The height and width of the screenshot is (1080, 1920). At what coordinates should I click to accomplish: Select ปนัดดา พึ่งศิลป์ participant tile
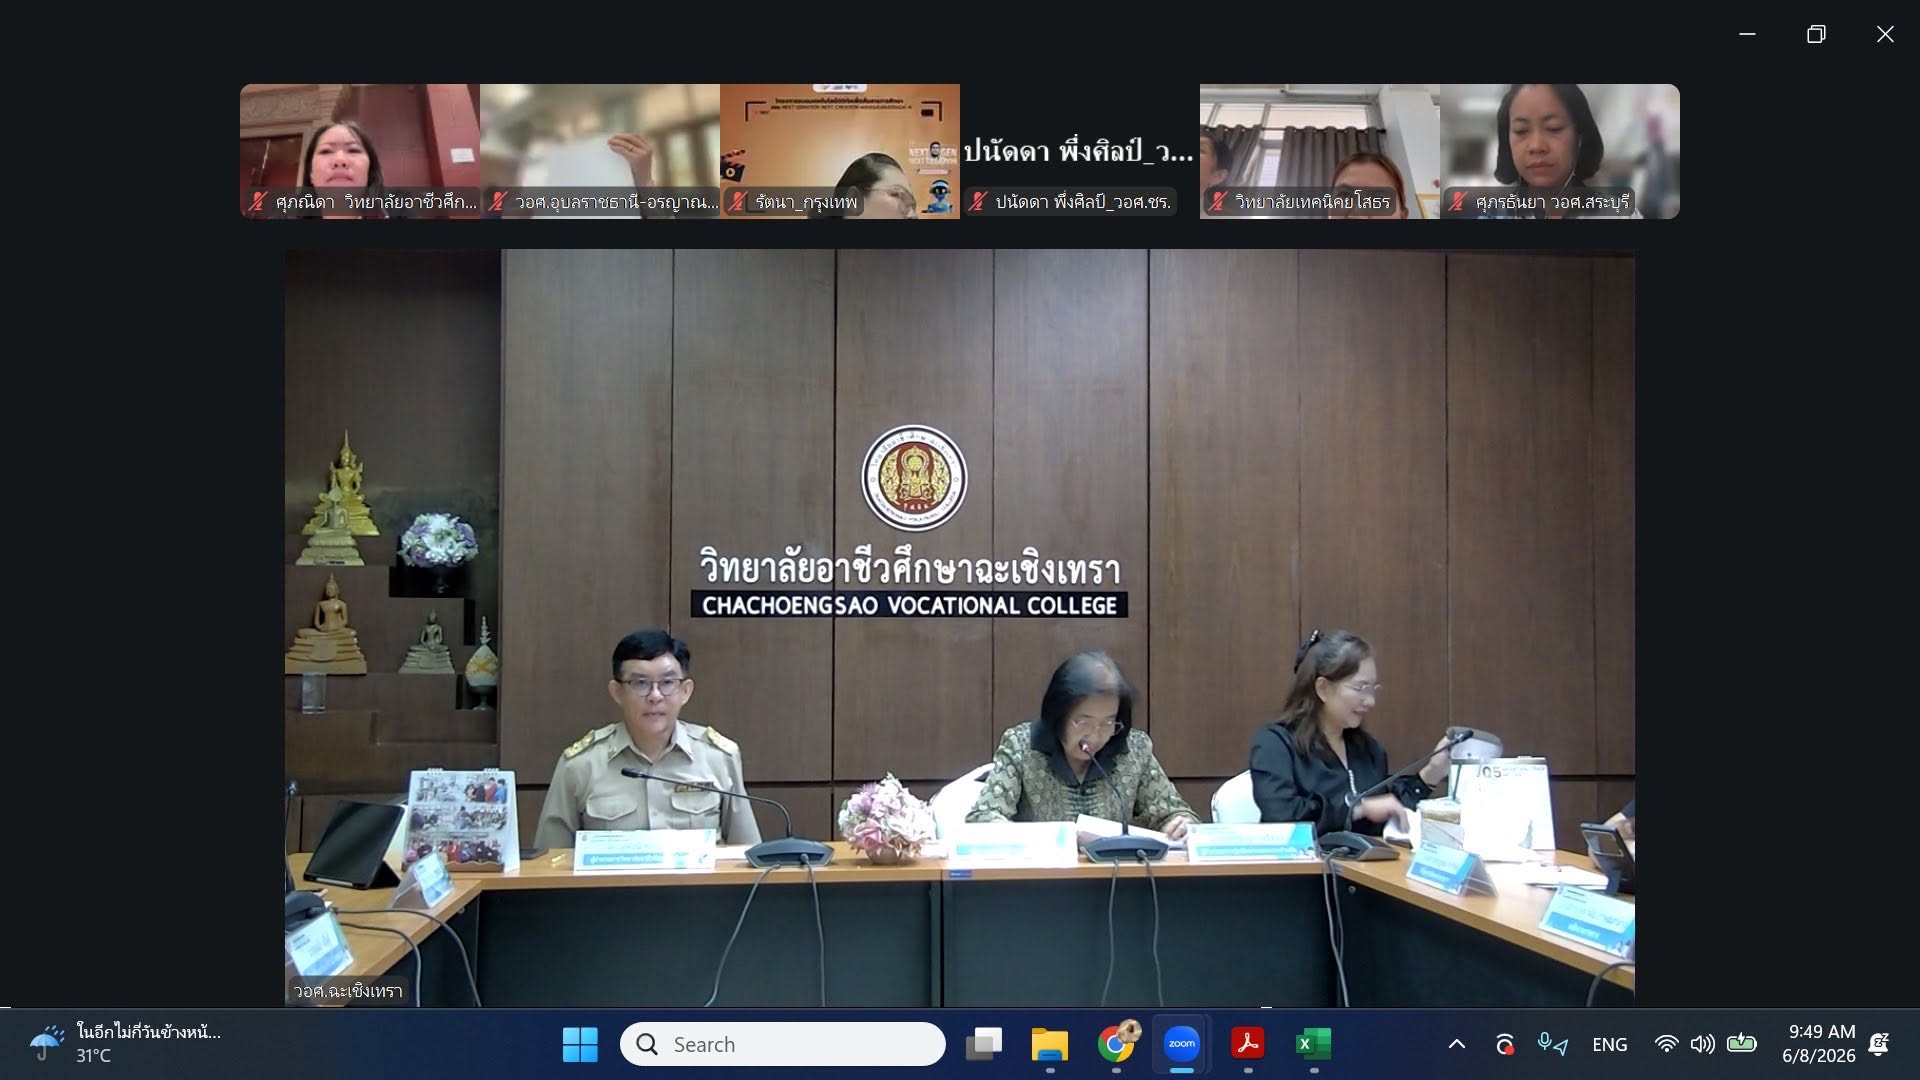(x=1080, y=151)
